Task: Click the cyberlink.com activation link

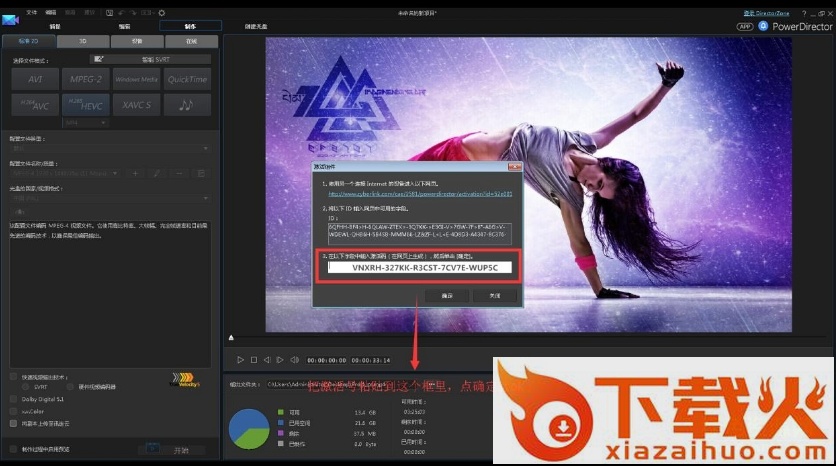Action: pyautogui.click(x=420, y=193)
